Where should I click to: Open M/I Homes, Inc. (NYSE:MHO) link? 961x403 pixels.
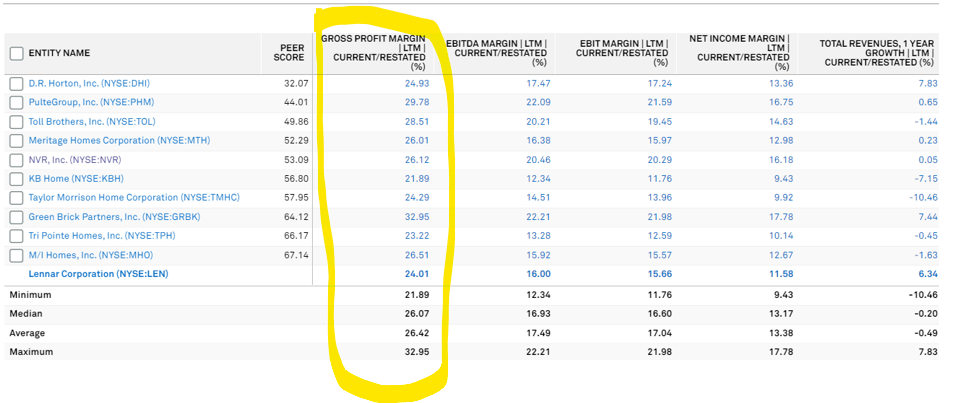[x=91, y=255]
